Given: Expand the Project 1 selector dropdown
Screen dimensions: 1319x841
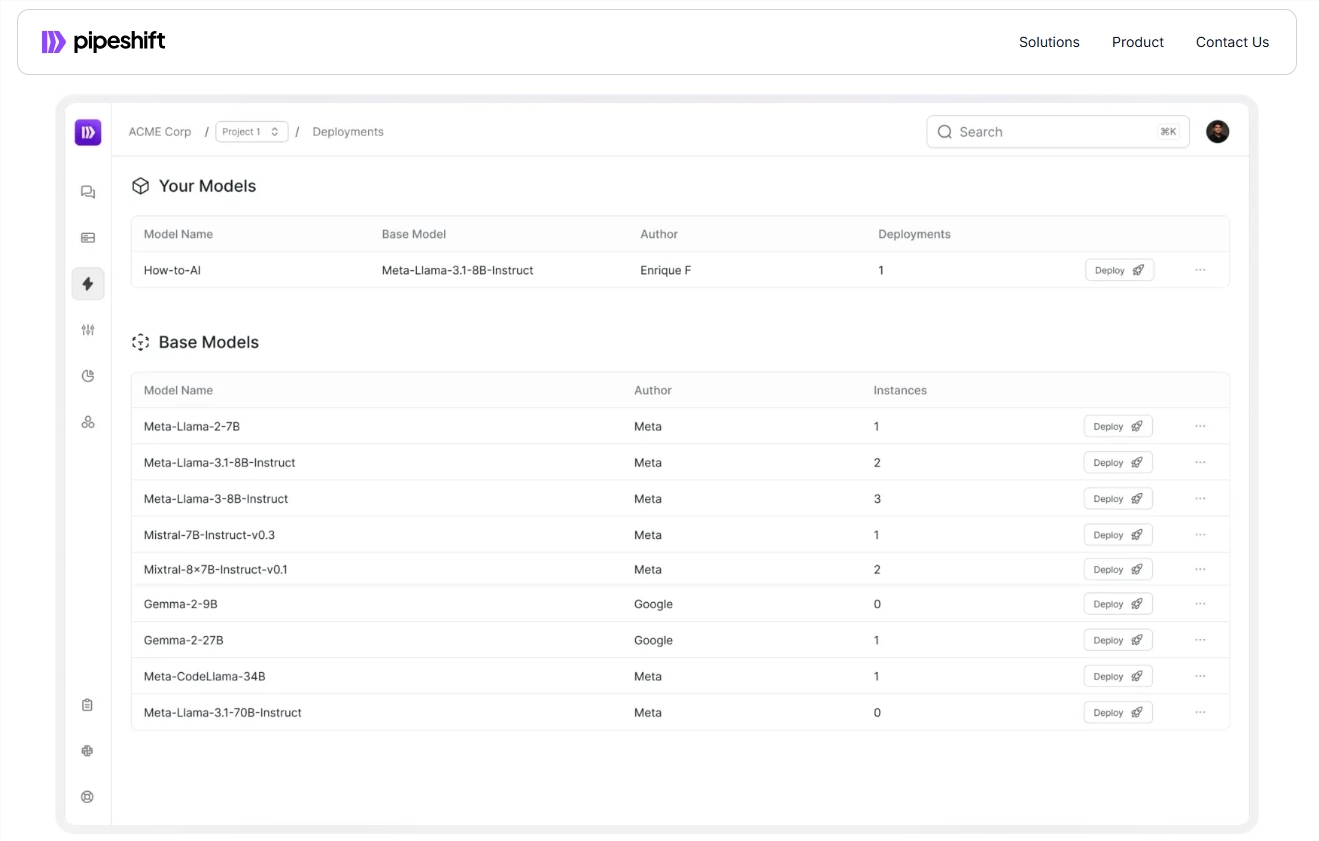Looking at the screenshot, I should [252, 132].
